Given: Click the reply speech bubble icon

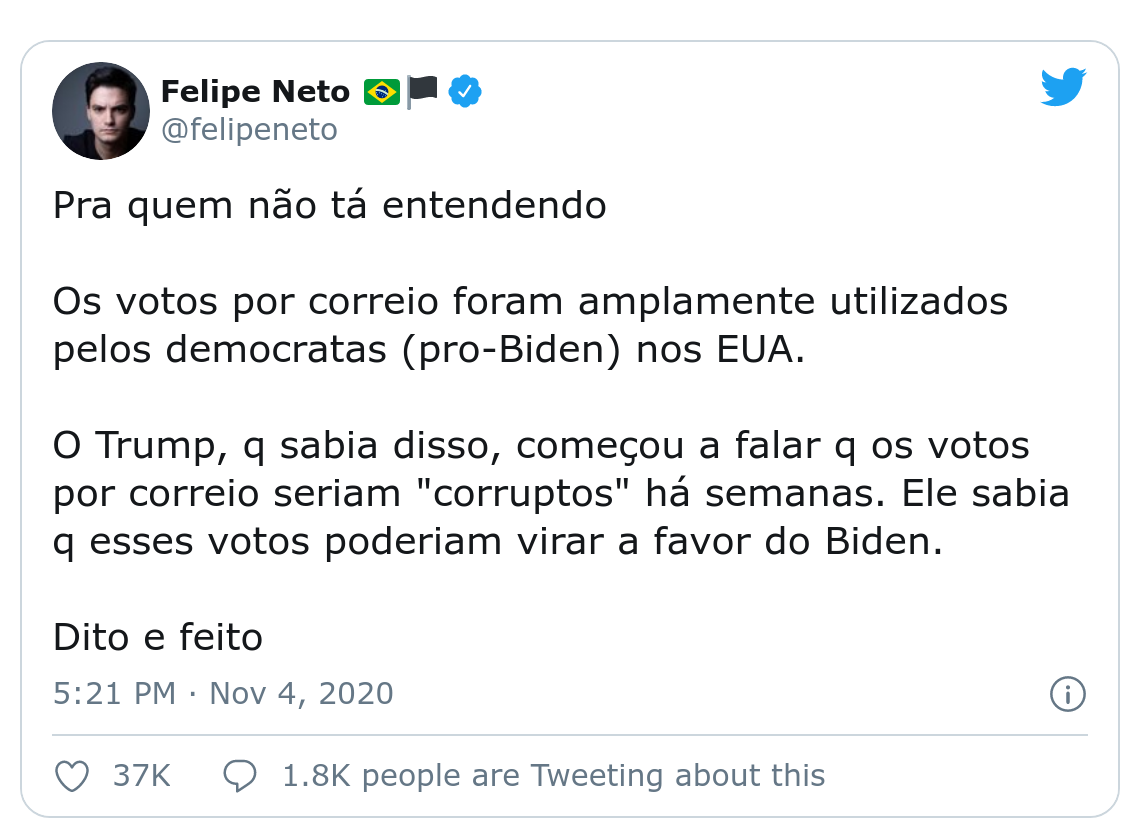Looking at the screenshot, I should point(240,776).
